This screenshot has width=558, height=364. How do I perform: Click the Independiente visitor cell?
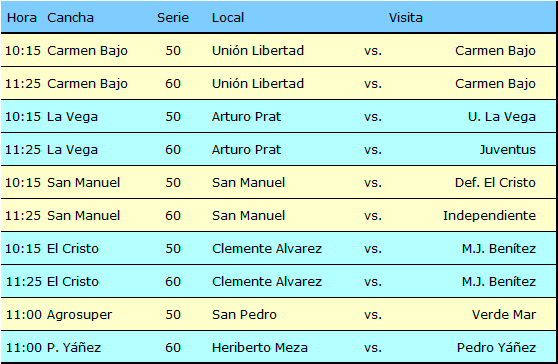pyautogui.click(x=489, y=216)
